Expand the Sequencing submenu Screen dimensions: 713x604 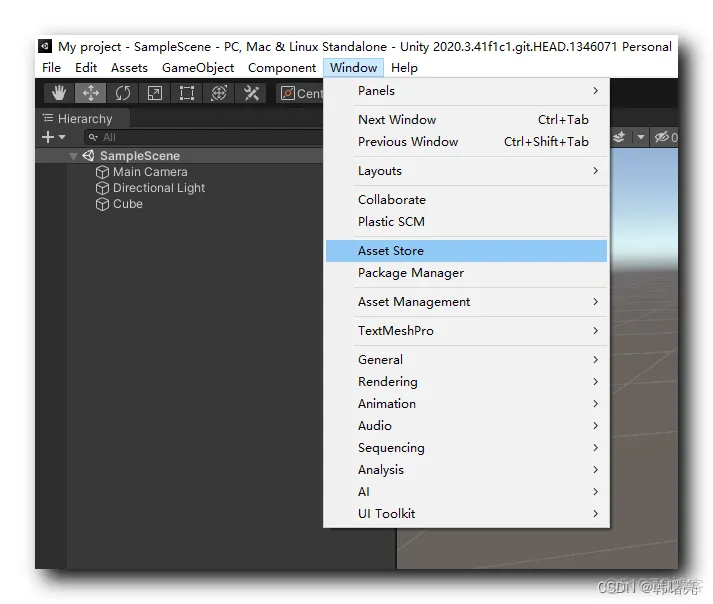click(467, 448)
